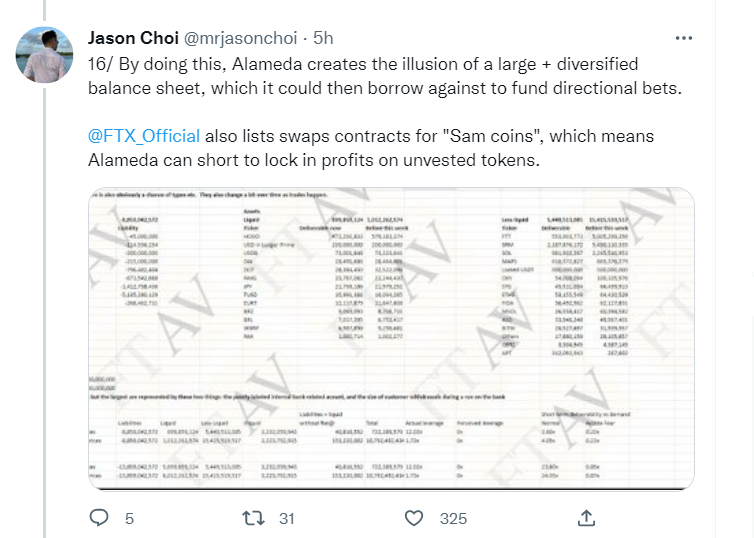The height and width of the screenshot is (538, 754).
Task: Like the tweet with the heart icon
Action: click(x=414, y=518)
